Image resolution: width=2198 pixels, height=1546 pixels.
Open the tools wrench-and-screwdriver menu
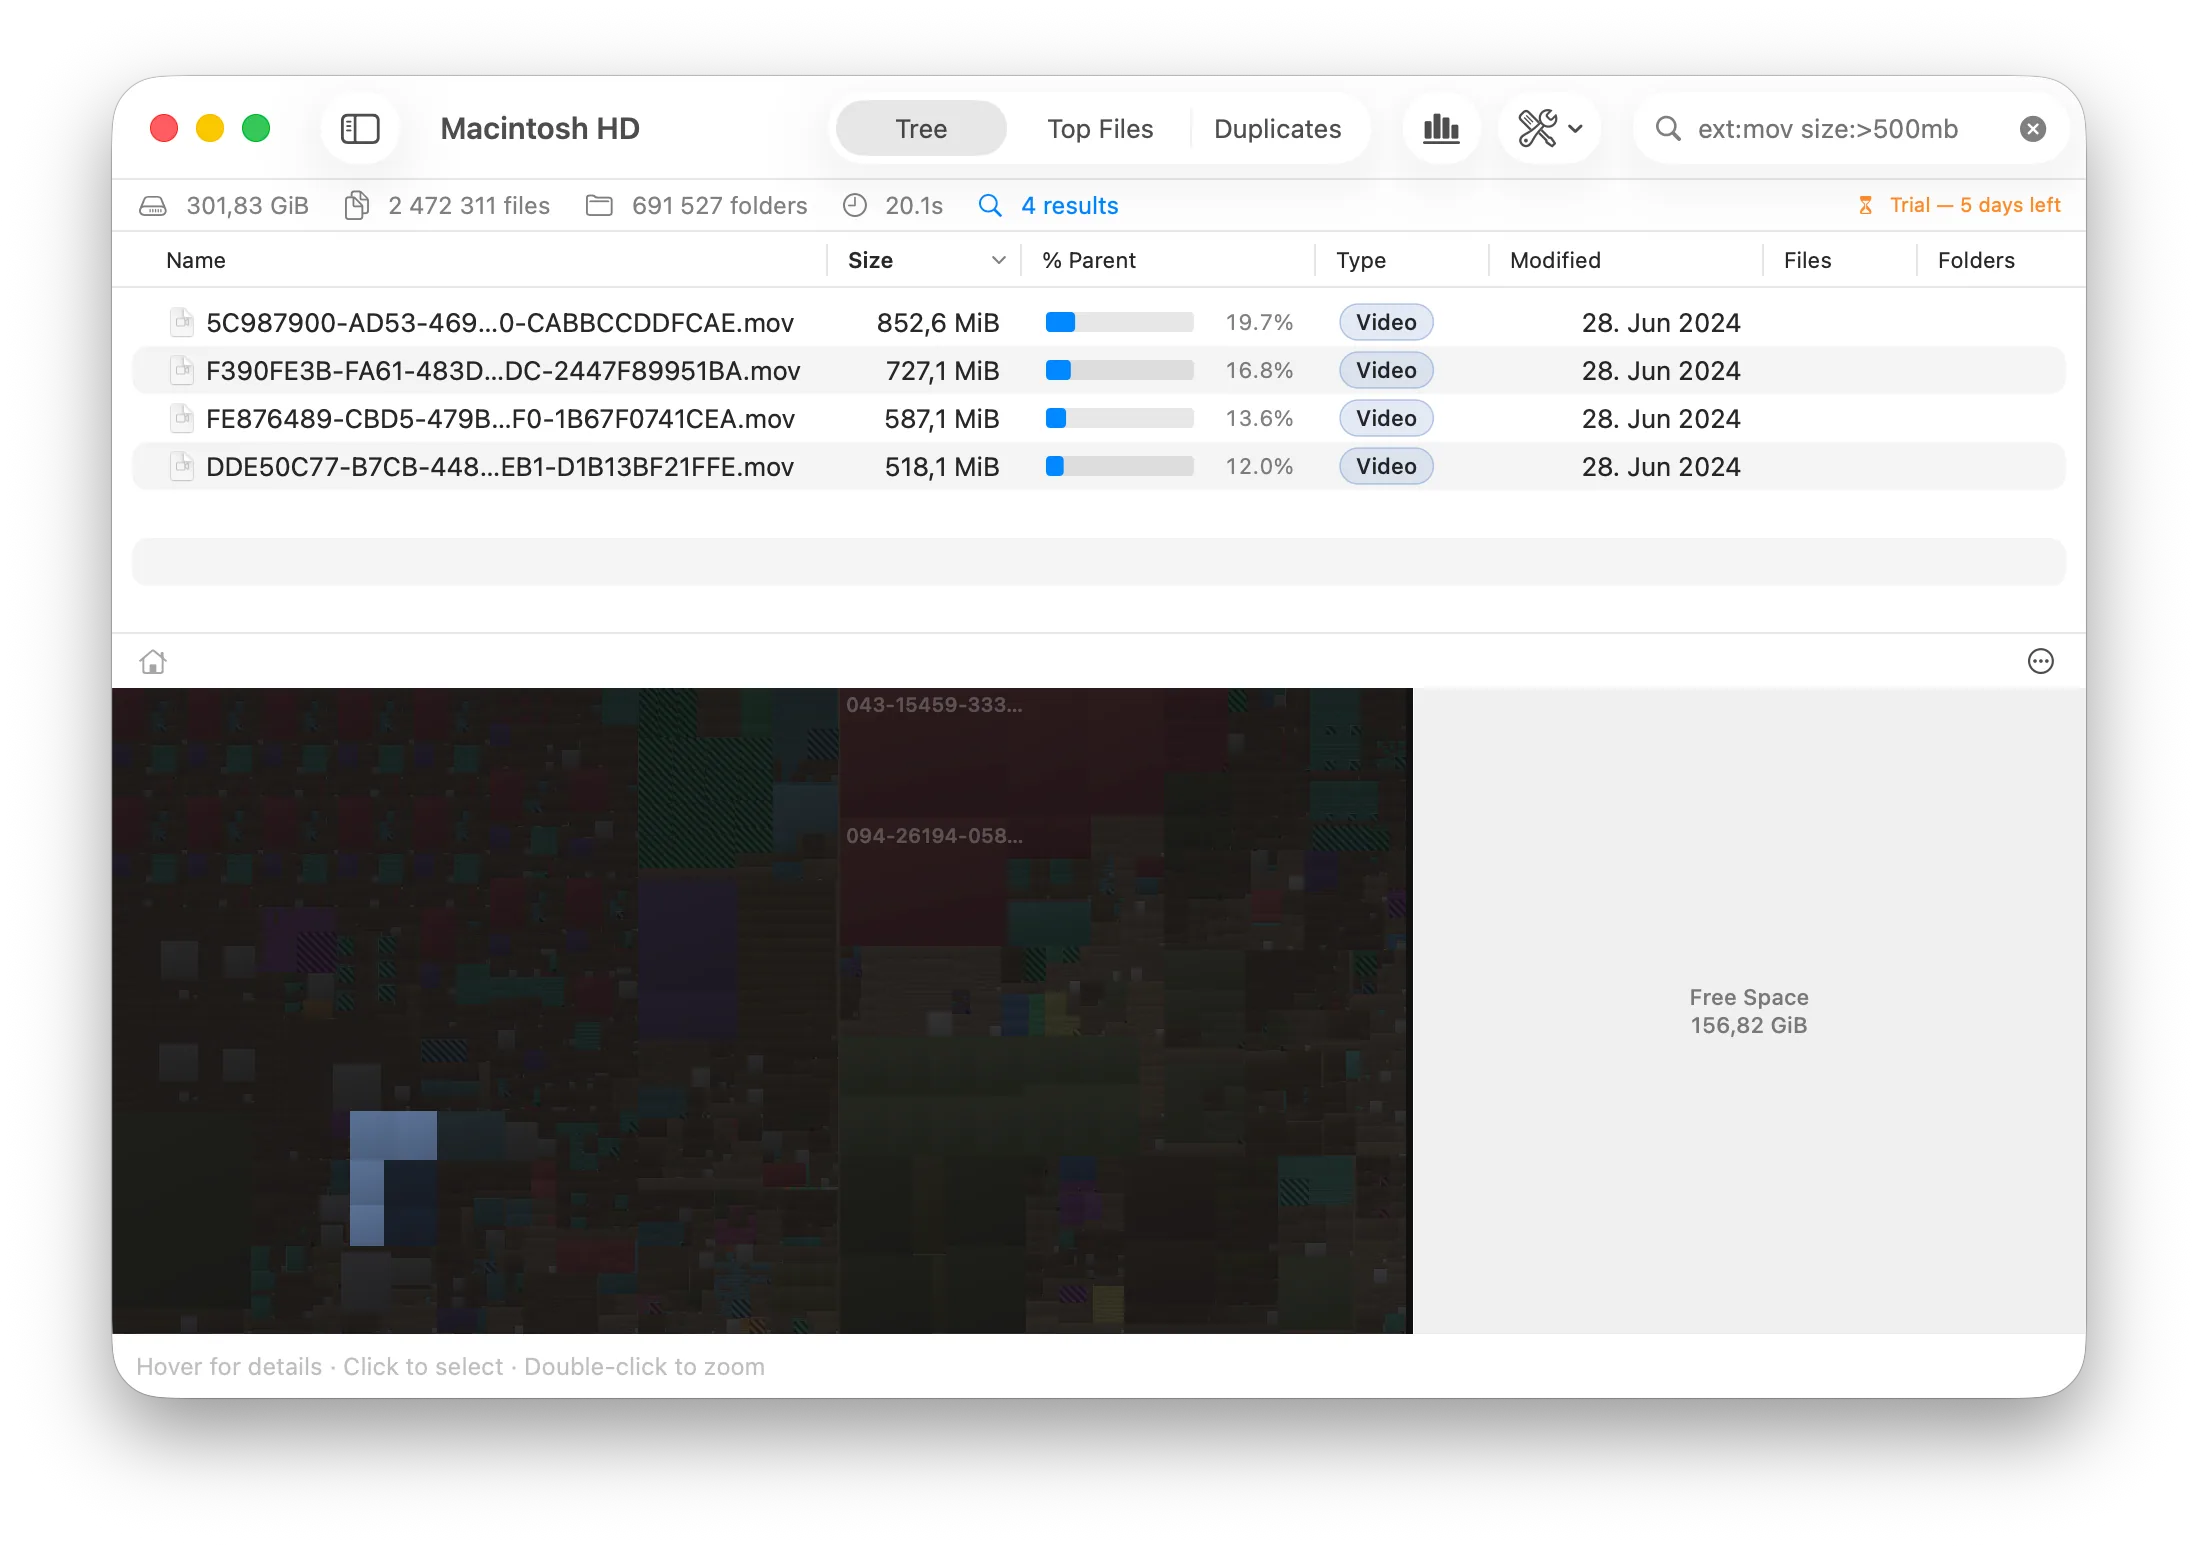(x=1537, y=128)
